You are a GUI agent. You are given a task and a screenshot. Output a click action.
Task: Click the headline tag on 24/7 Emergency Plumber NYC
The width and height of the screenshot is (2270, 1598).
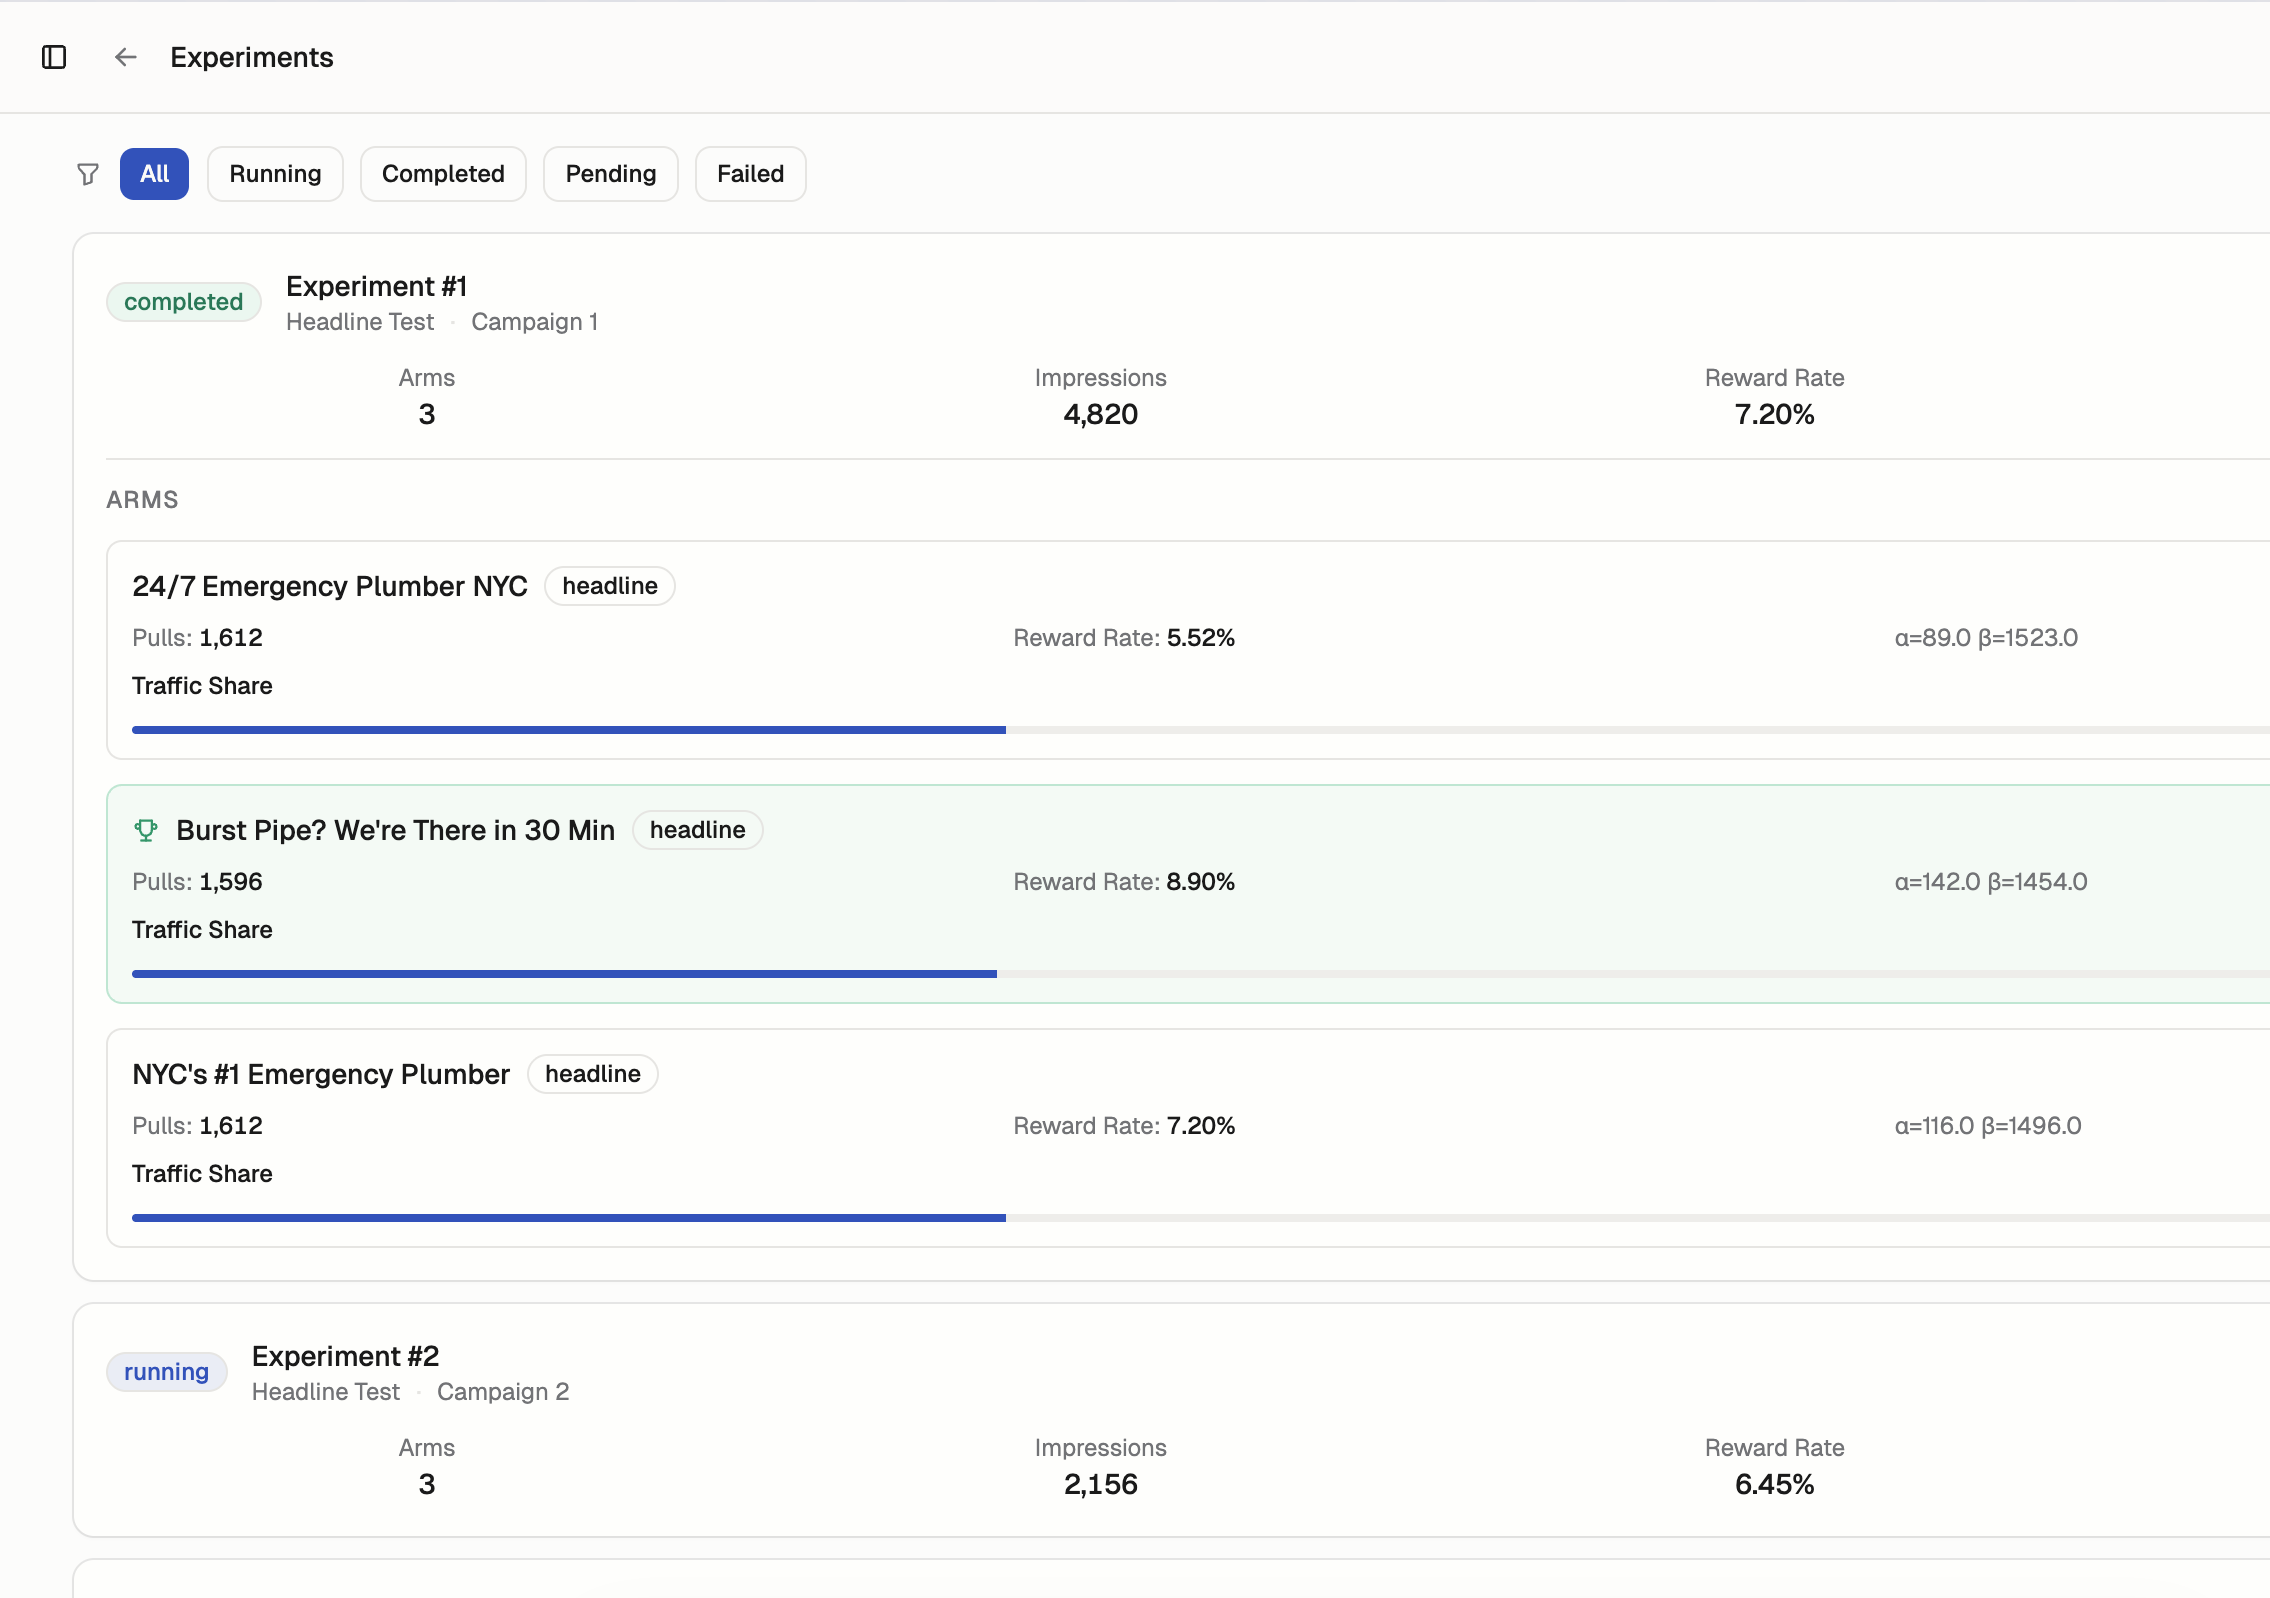click(x=610, y=586)
